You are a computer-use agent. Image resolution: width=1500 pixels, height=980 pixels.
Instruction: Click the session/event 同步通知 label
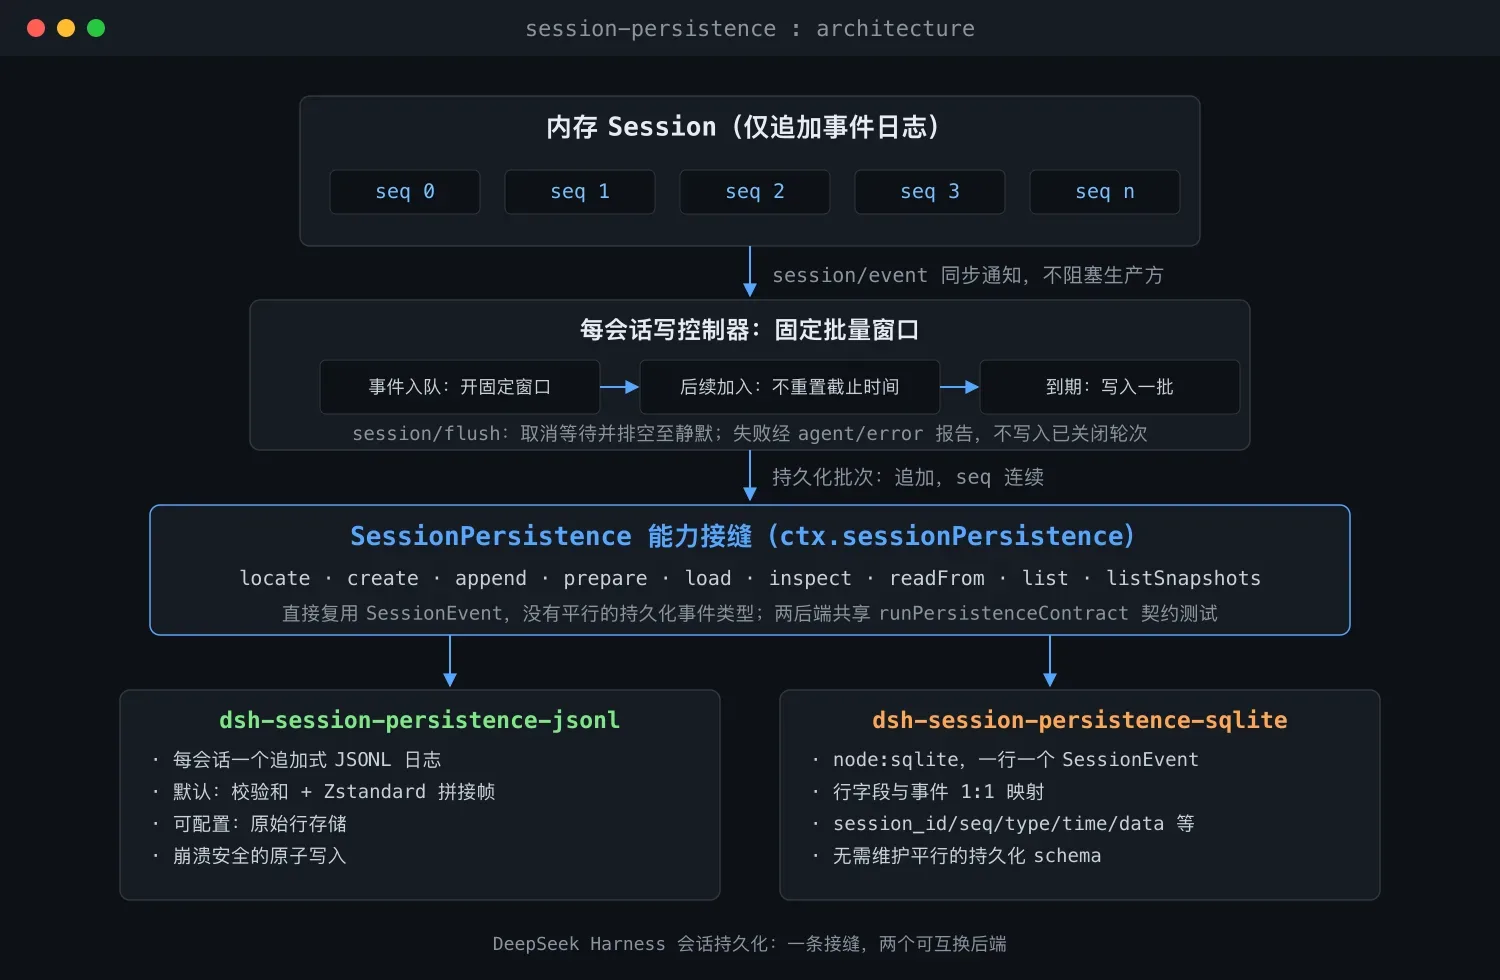point(968,275)
